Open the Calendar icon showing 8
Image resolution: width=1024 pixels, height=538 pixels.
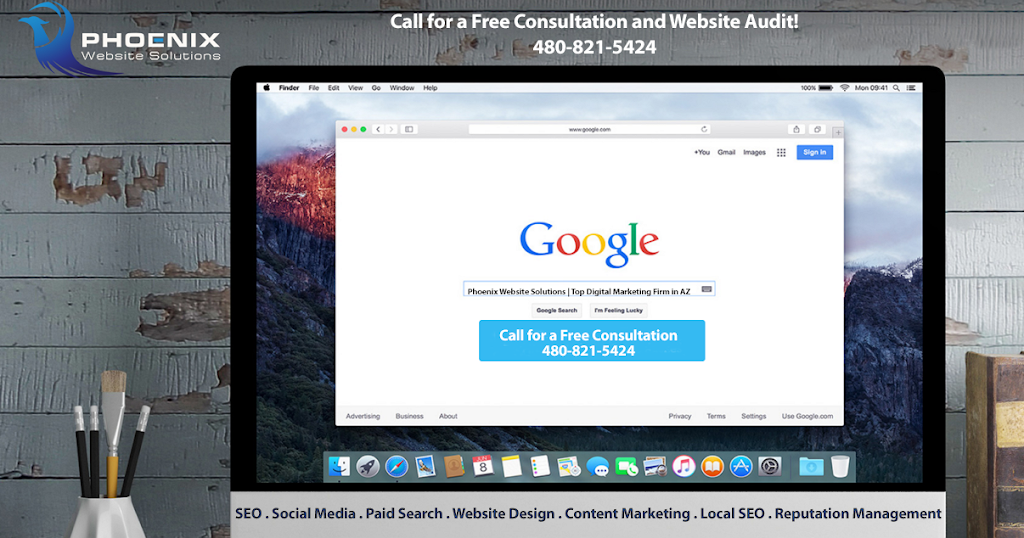tap(483, 466)
